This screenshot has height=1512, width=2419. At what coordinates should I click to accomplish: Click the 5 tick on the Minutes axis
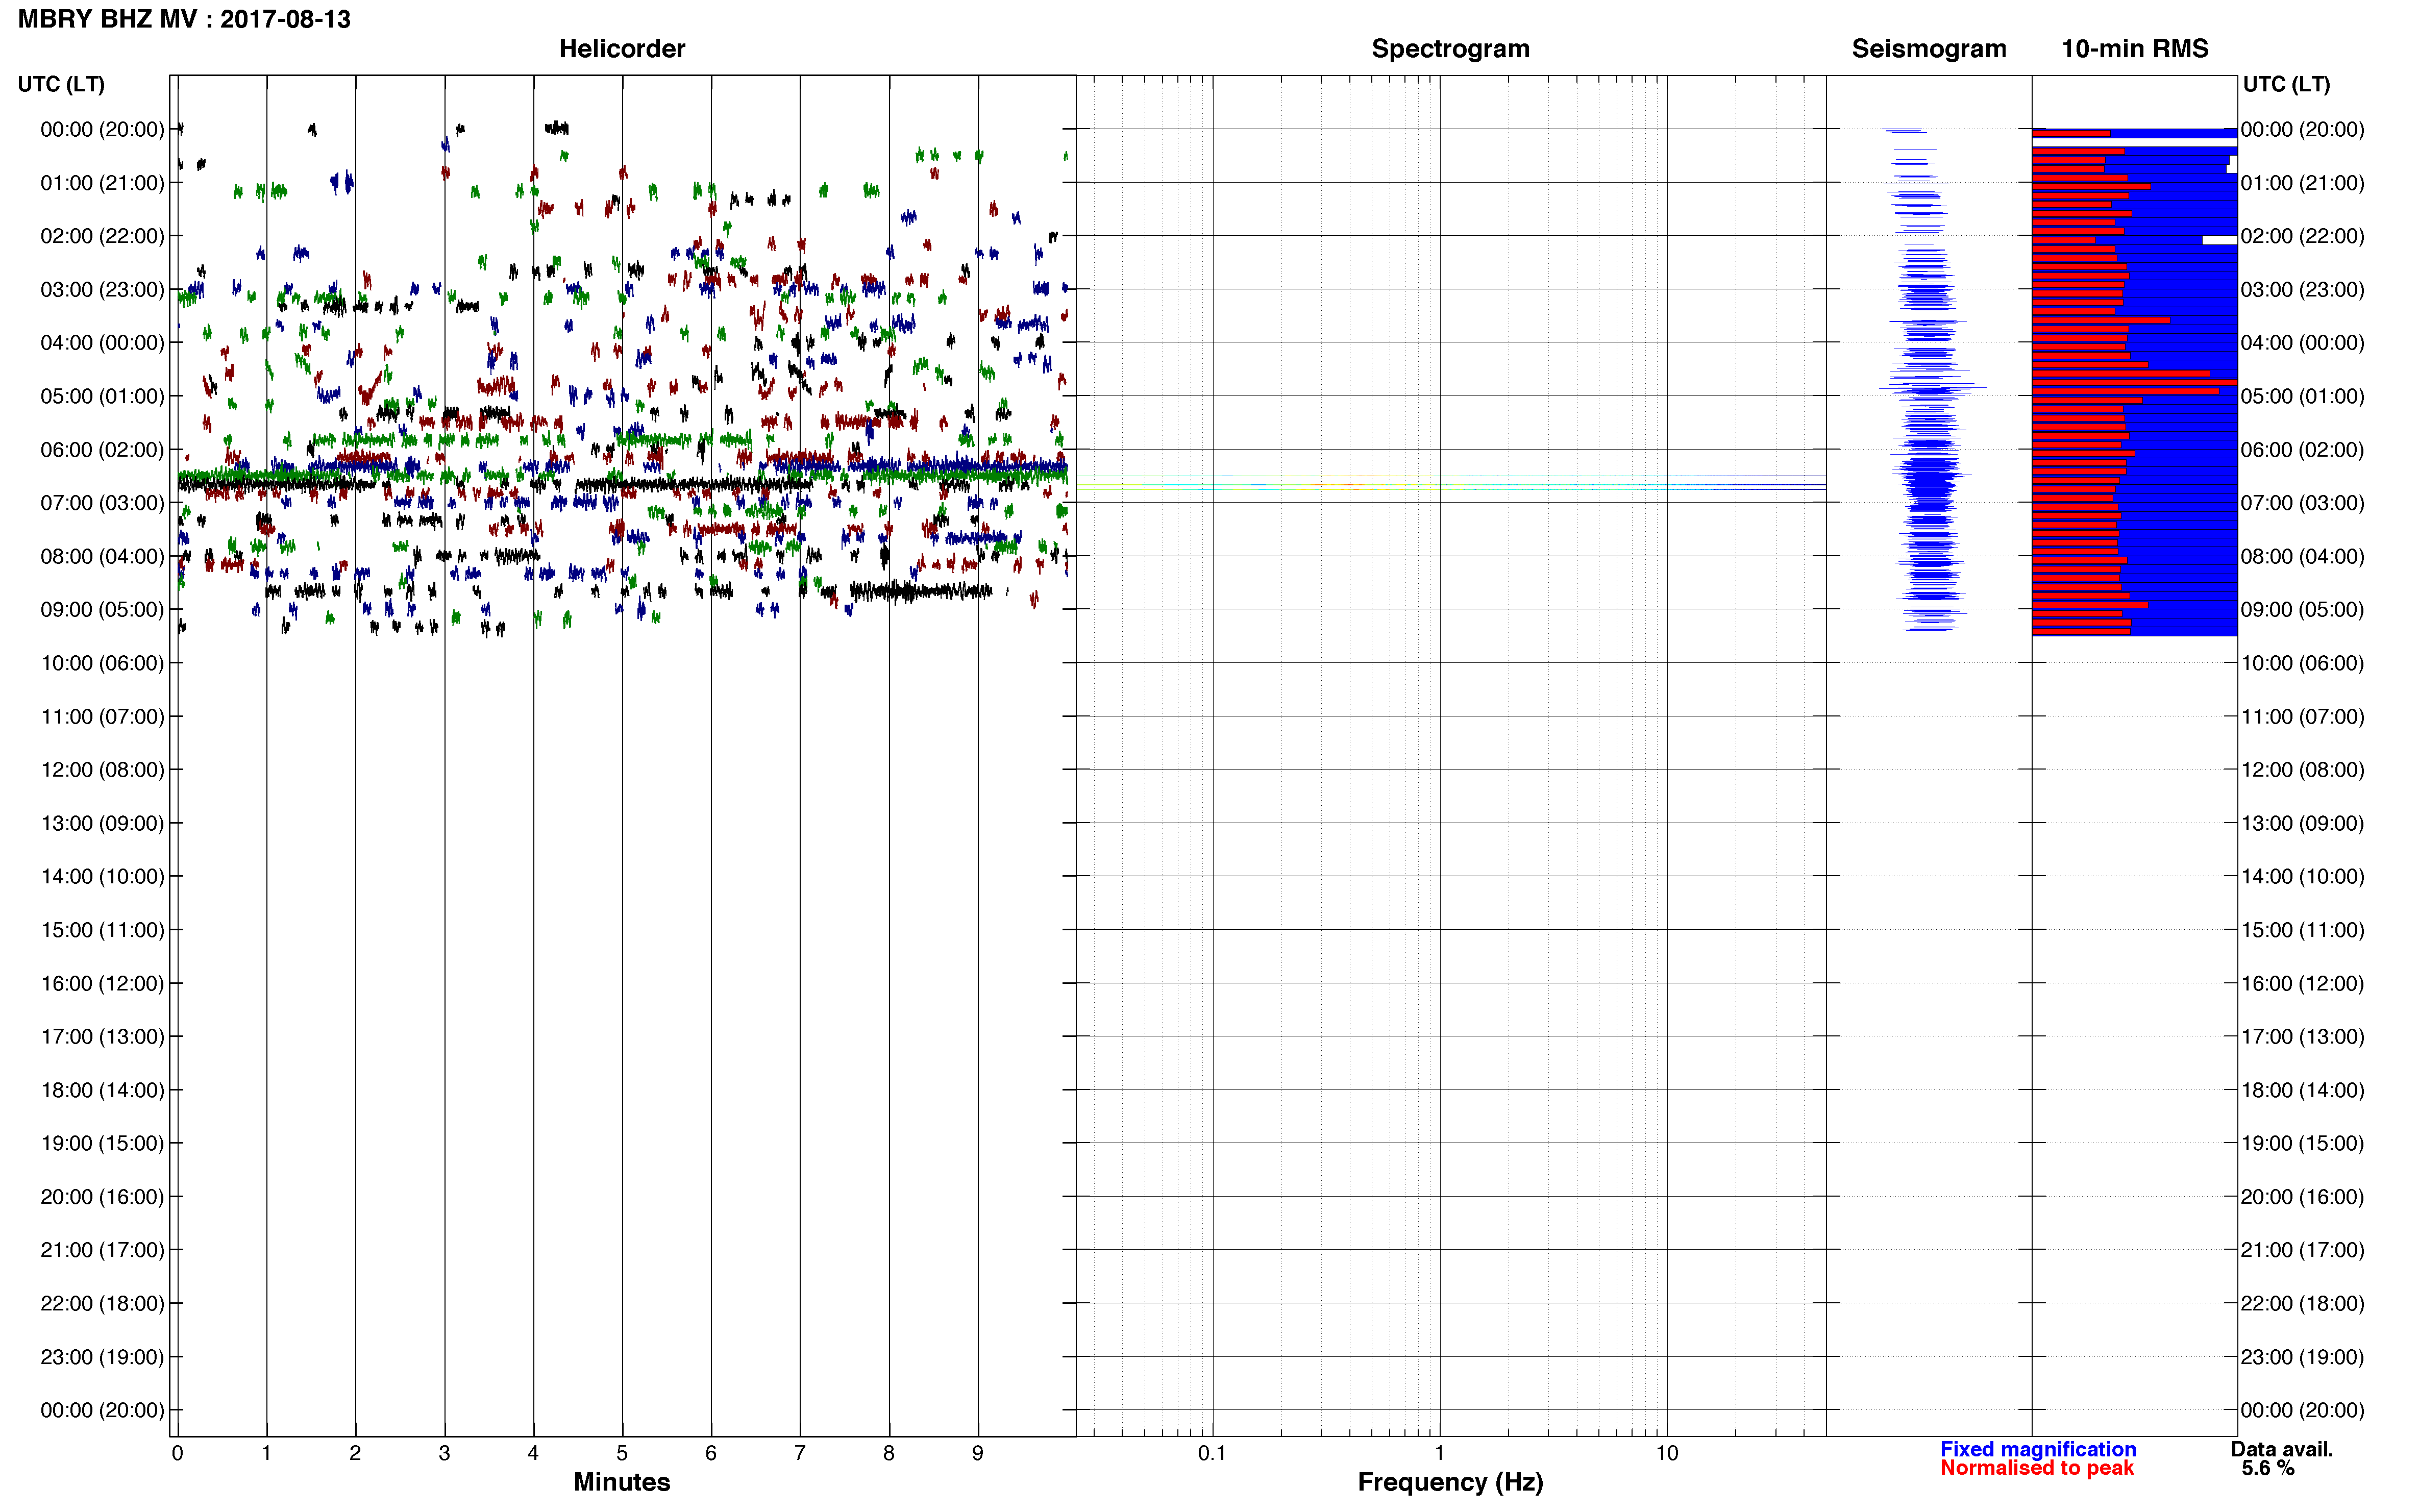point(622,1452)
